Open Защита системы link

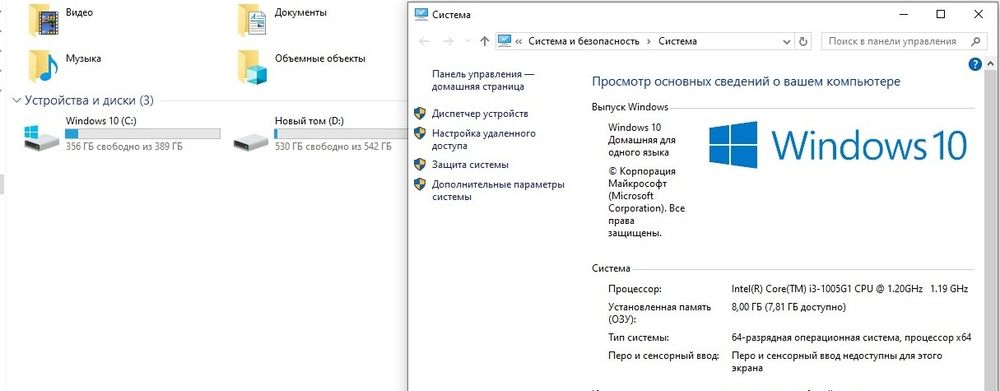[470, 165]
